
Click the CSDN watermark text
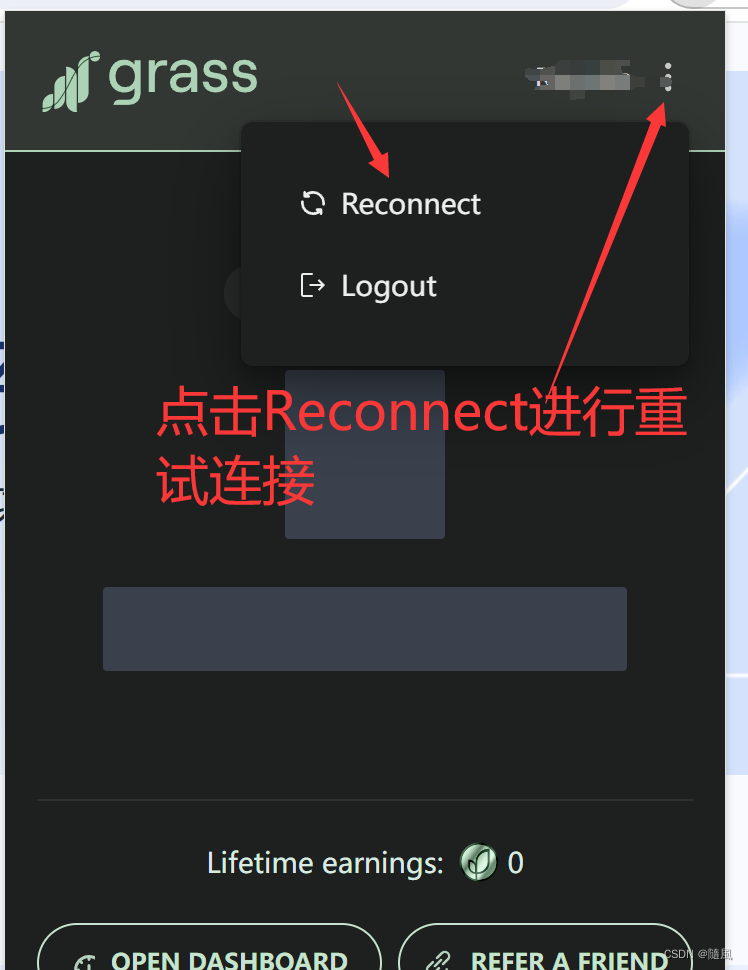coord(698,954)
